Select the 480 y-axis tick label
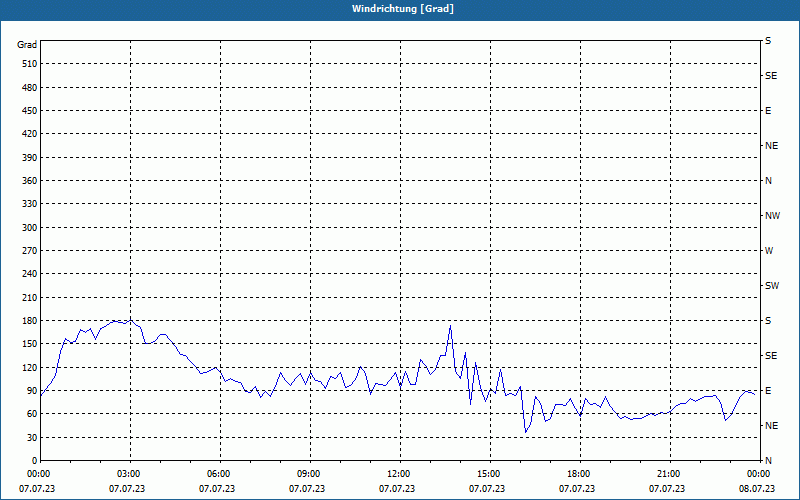 point(29,87)
